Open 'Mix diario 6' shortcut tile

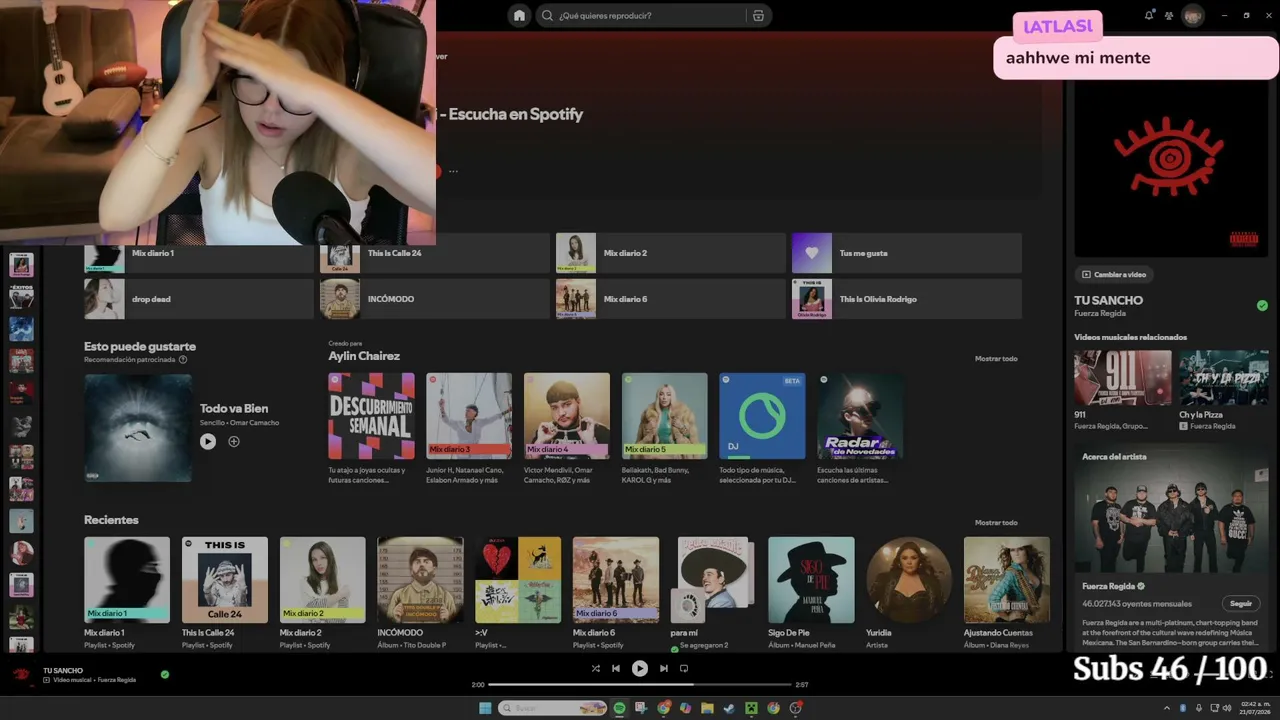point(671,299)
